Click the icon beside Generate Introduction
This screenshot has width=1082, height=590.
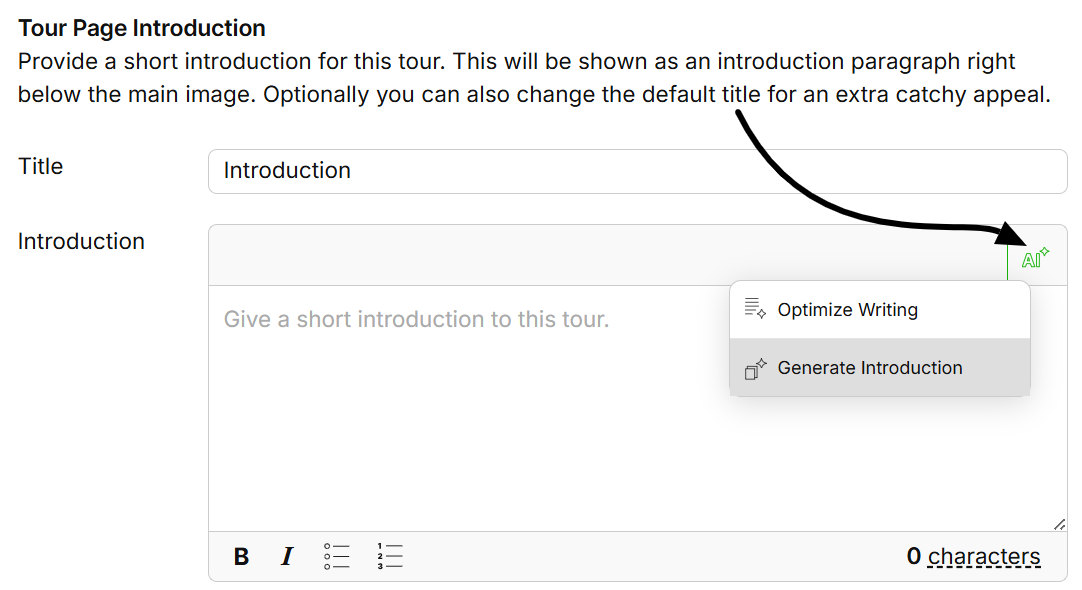(x=755, y=369)
